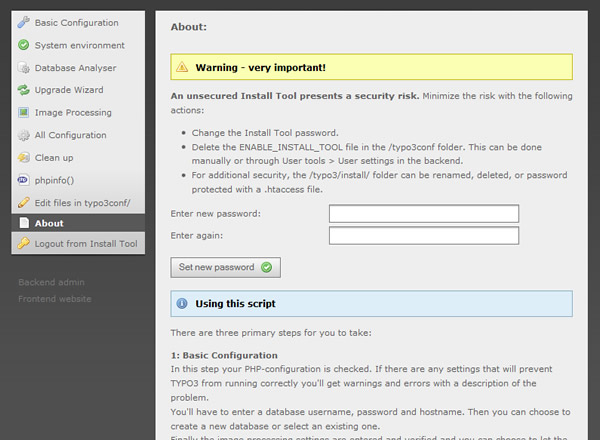Click the All Configuration gear icon
Screen dimensions: 600x440
pyautogui.click(x=23, y=135)
